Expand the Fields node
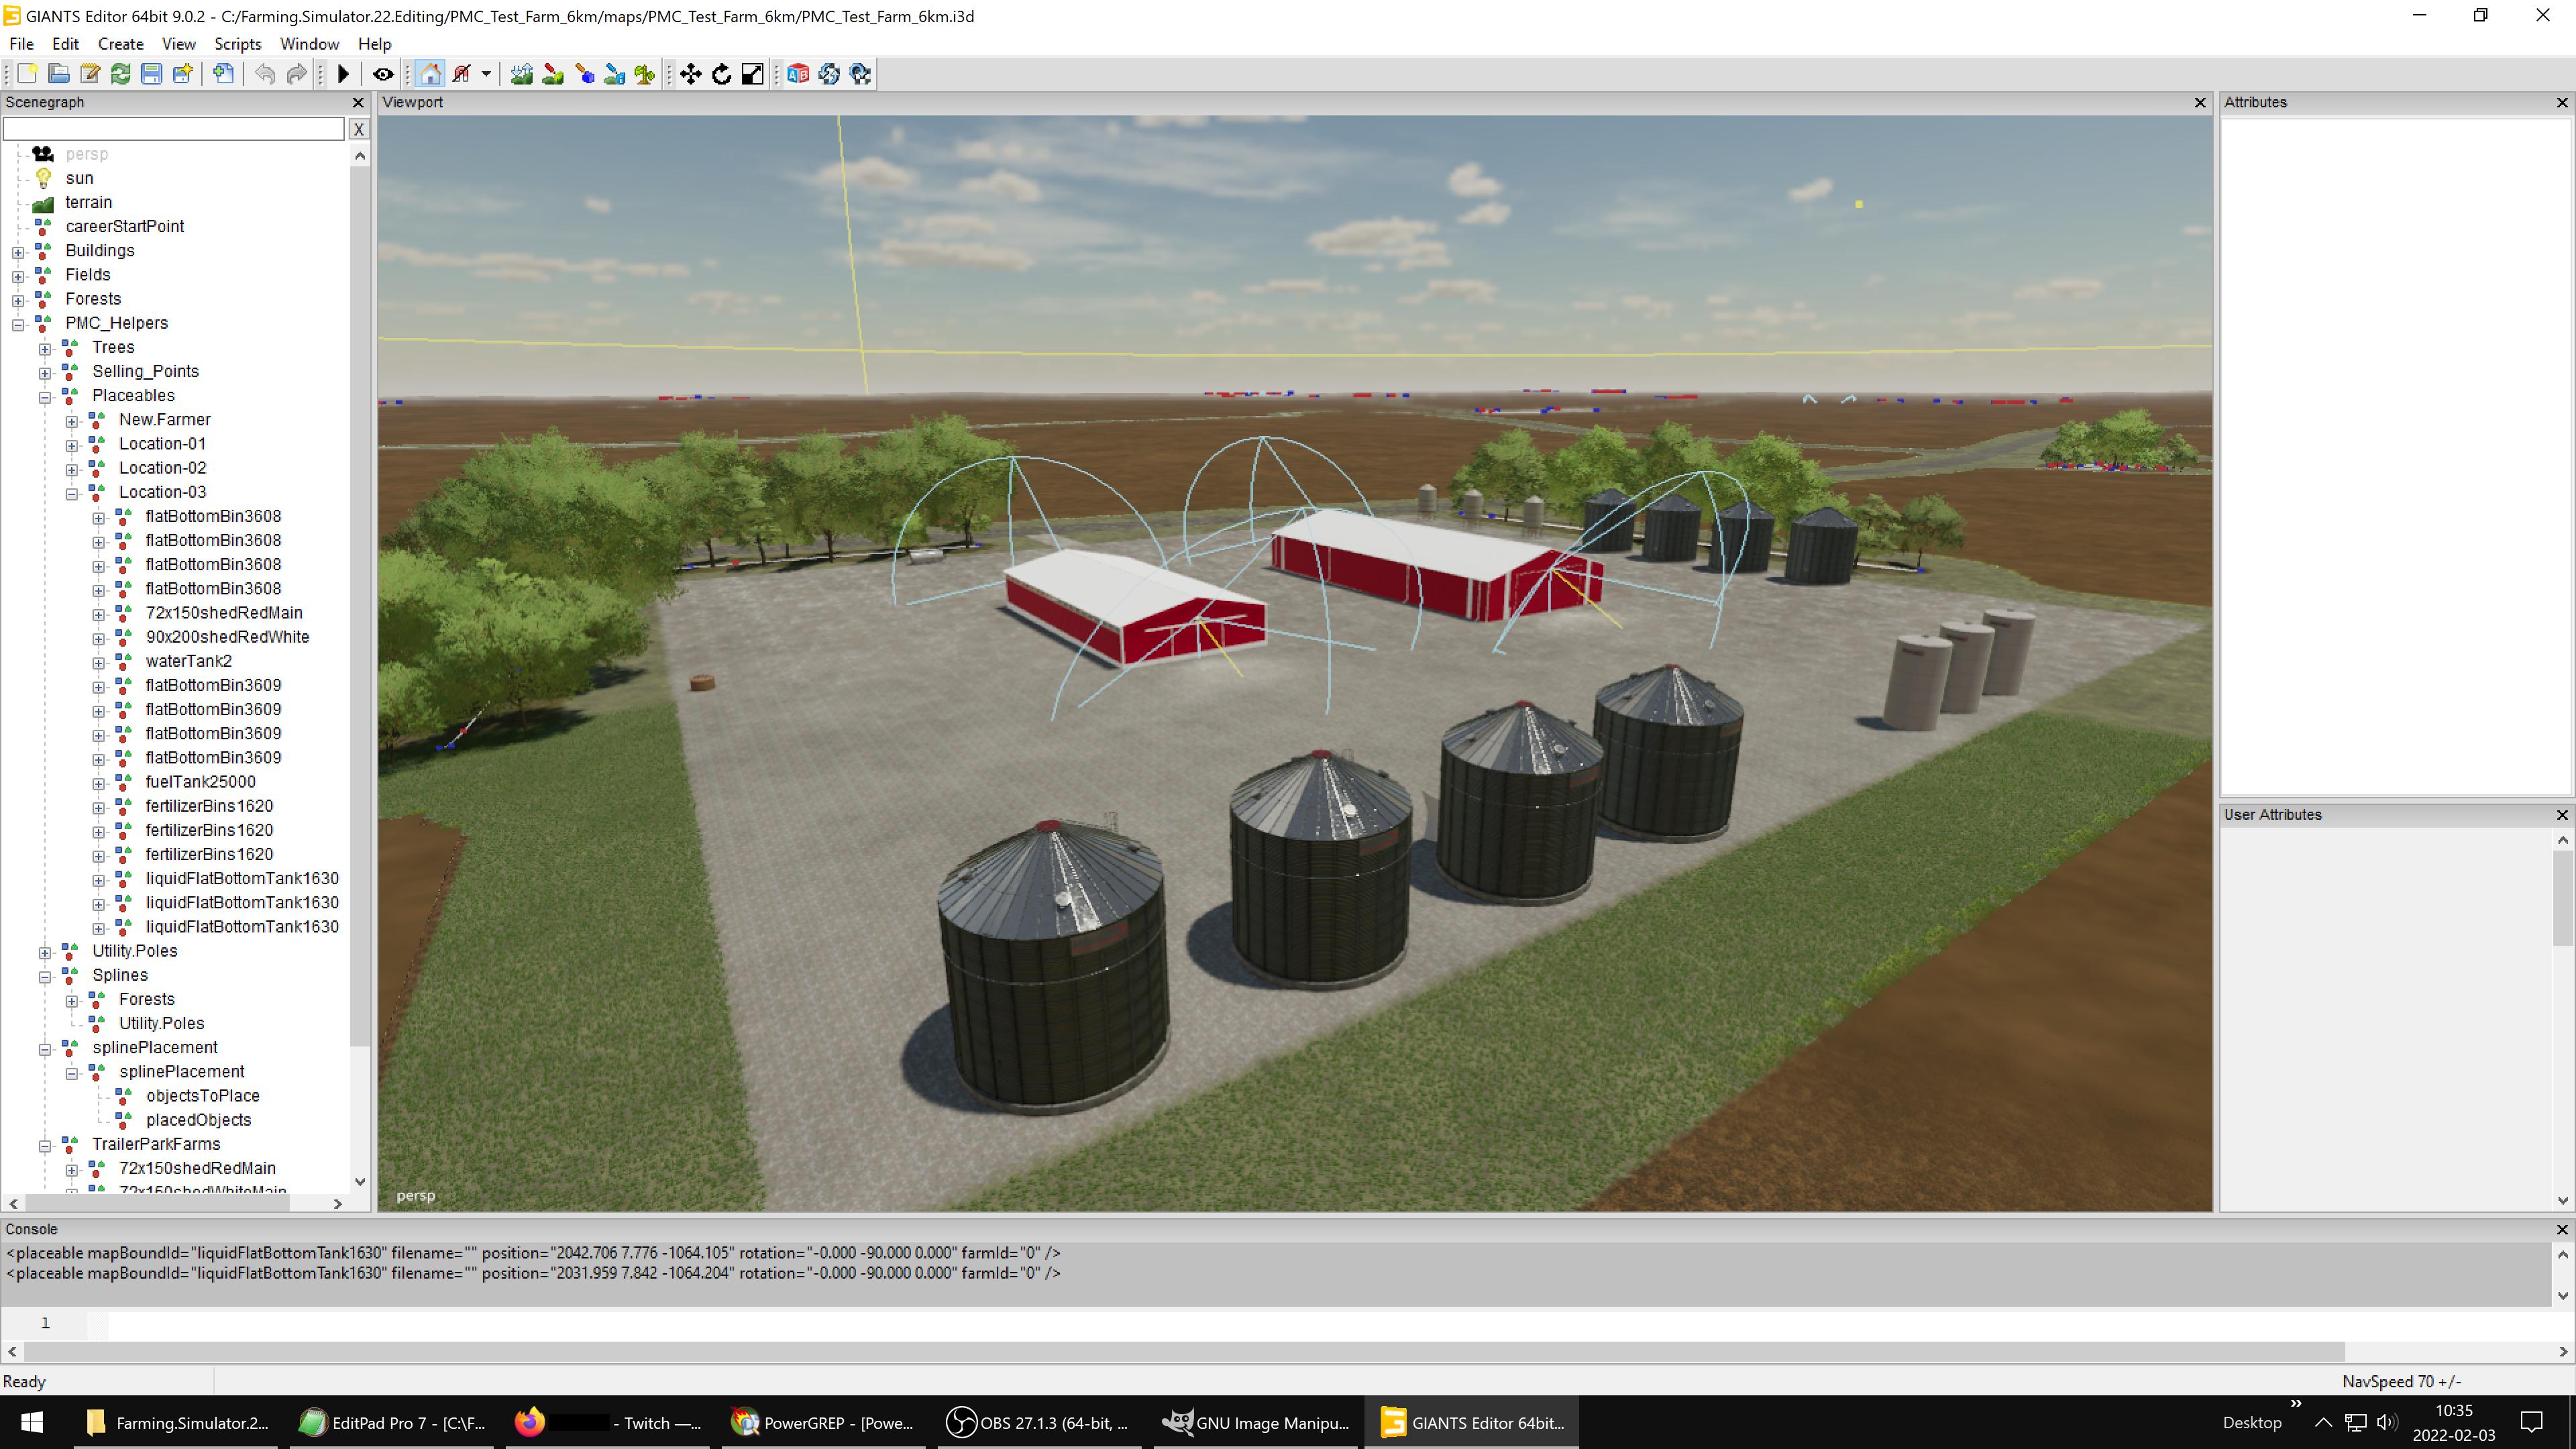Screen dimensions: 2576x1449 [x=18, y=276]
